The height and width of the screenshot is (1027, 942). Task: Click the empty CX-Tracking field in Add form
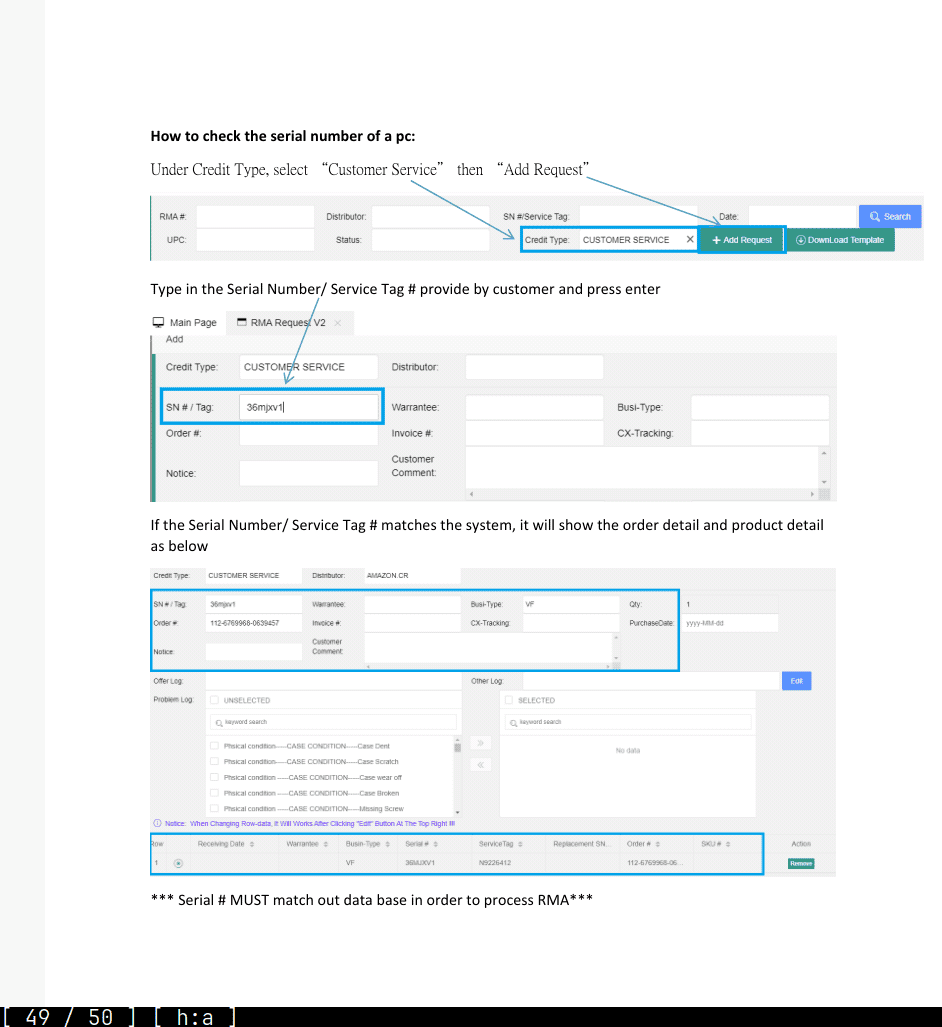760,433
